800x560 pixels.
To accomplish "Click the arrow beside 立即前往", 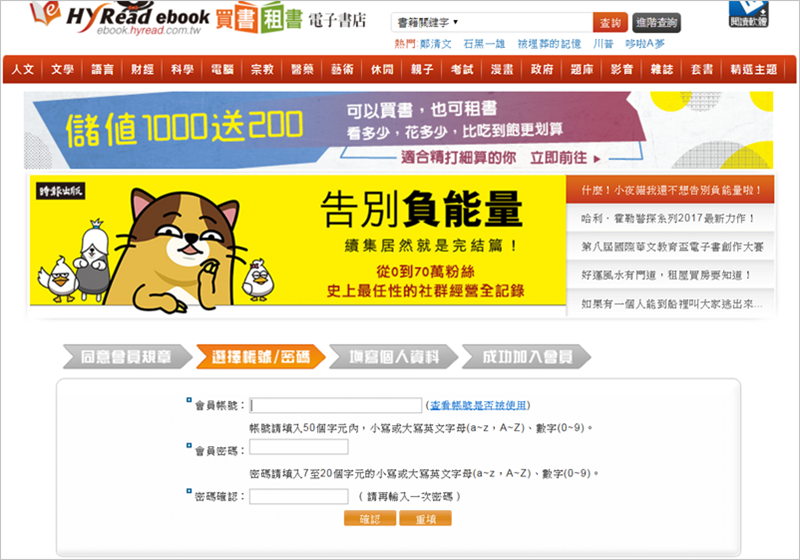I will [x=596, y=159].
